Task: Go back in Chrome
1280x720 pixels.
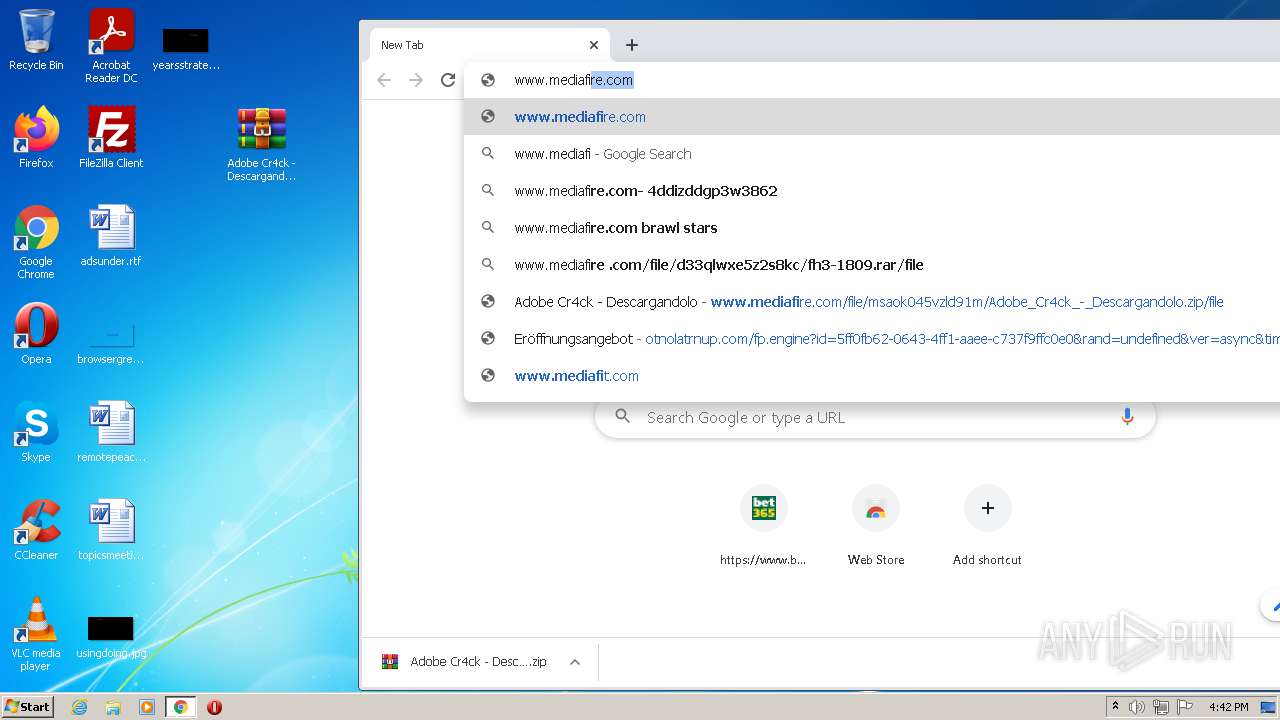Action: [384, 80]
